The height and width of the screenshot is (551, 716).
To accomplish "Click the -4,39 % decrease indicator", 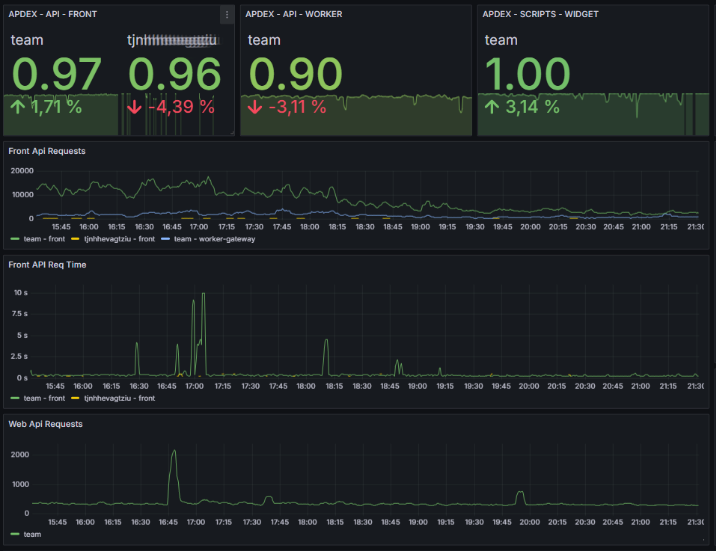I will coord(181,107).
